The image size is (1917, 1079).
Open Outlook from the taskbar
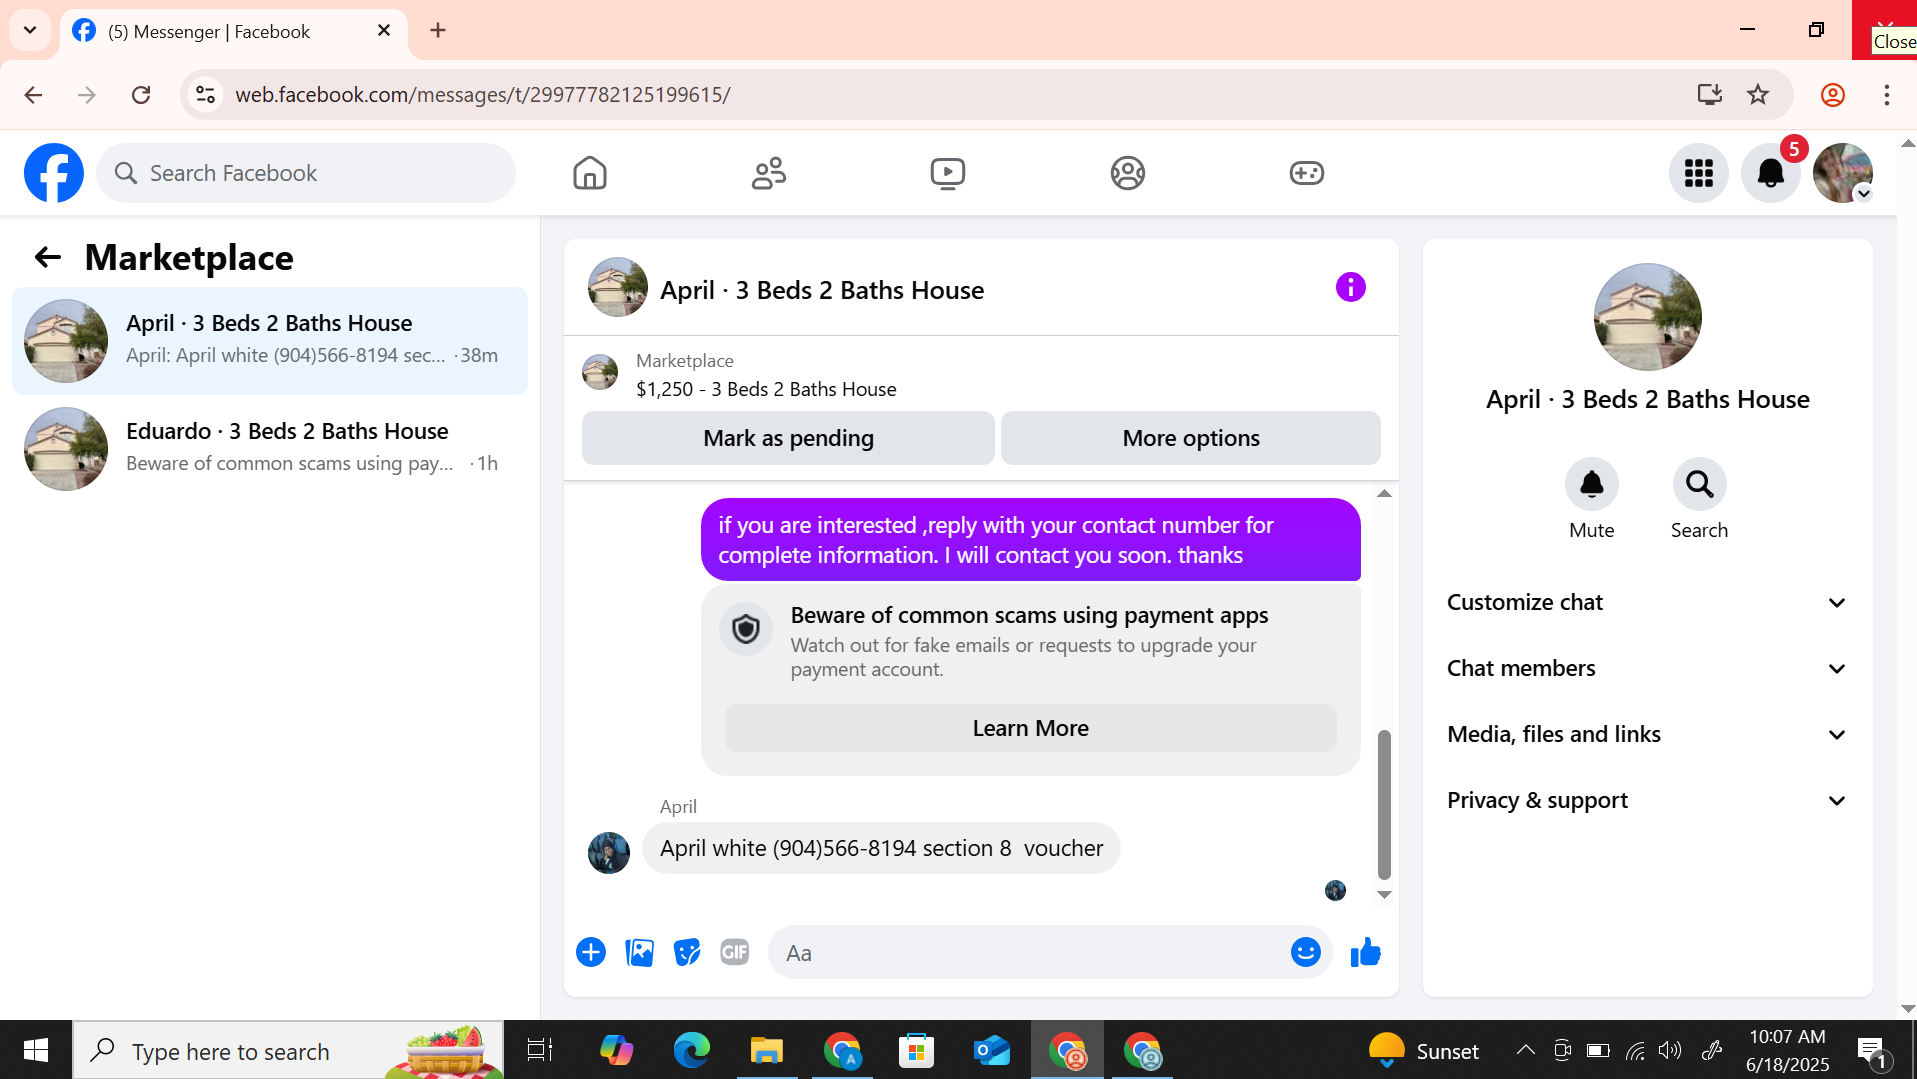(991, 1050)
